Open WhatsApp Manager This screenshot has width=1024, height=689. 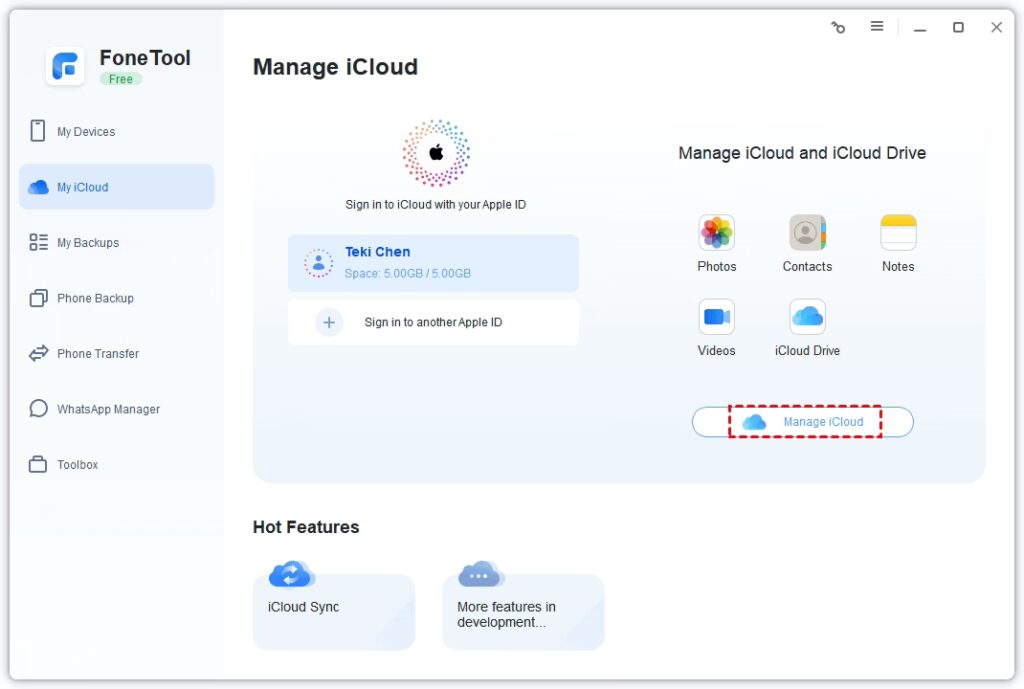click(x=108, y=409)
